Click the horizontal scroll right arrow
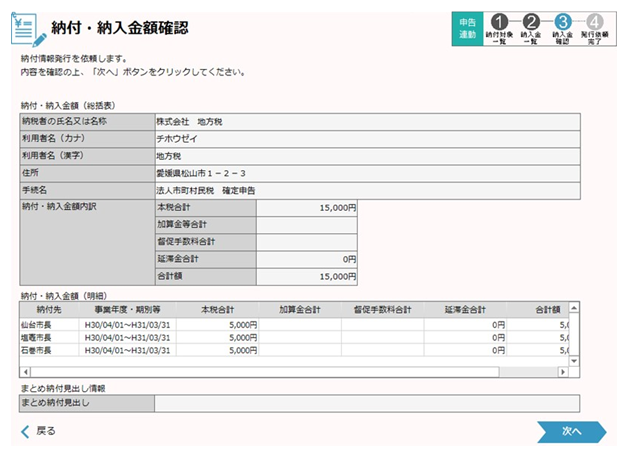This screenshot has height=455, width=630. pos(563,372)
